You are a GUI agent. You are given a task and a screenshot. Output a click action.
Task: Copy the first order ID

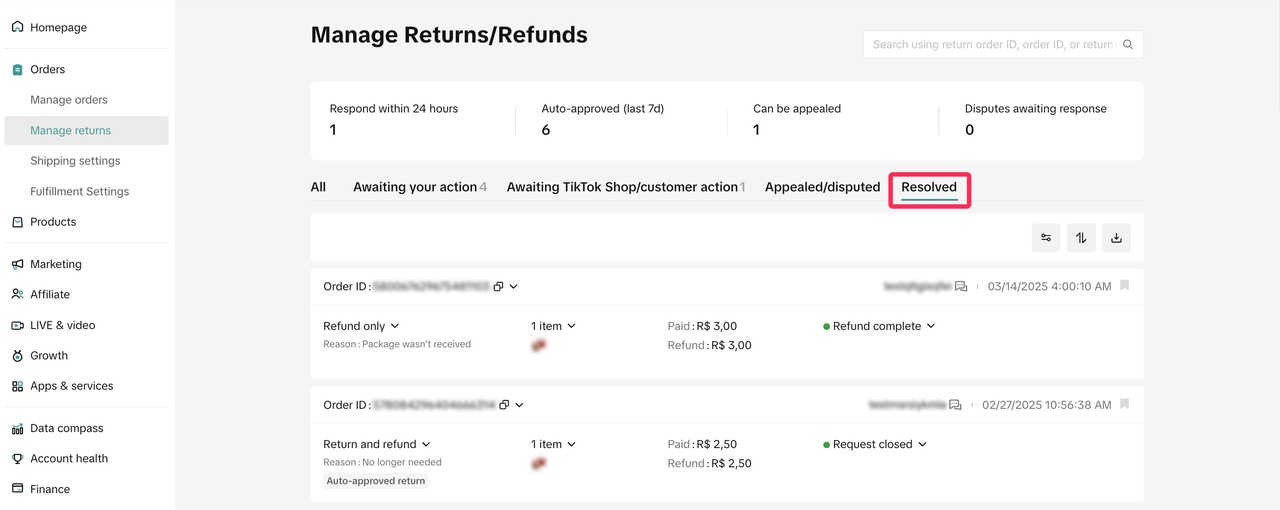[499, 287]
